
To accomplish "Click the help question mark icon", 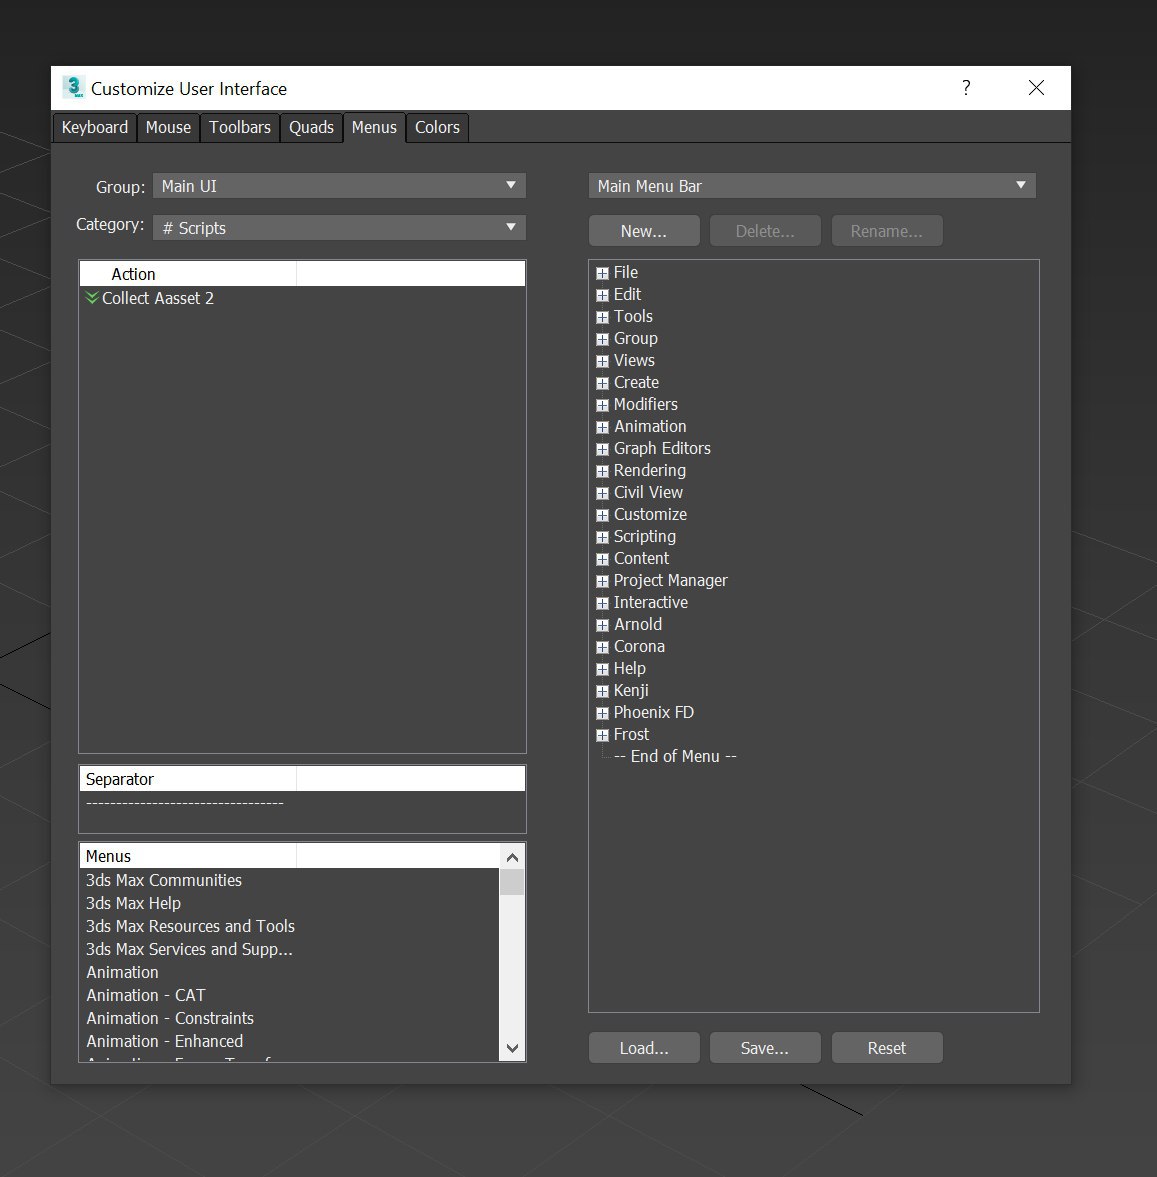I will click(x=966, y=88).
